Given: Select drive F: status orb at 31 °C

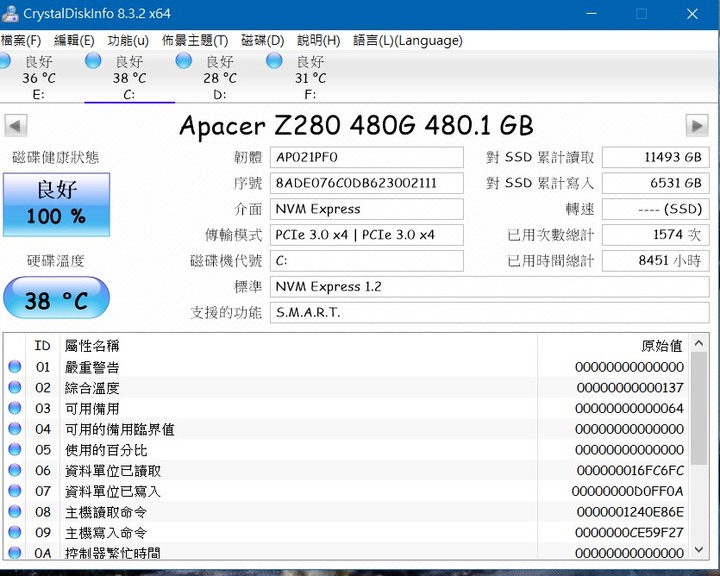Looking at the screenshot, I should click(x=275, y=62).
